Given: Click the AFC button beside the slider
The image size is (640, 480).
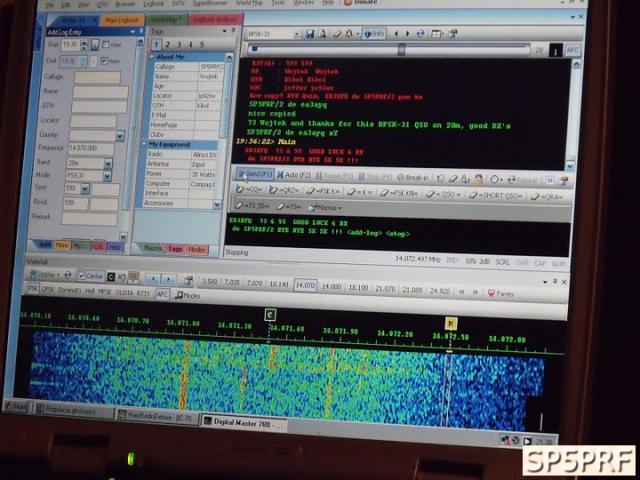Looking at the screenshot, I should (x=570, y=48).
